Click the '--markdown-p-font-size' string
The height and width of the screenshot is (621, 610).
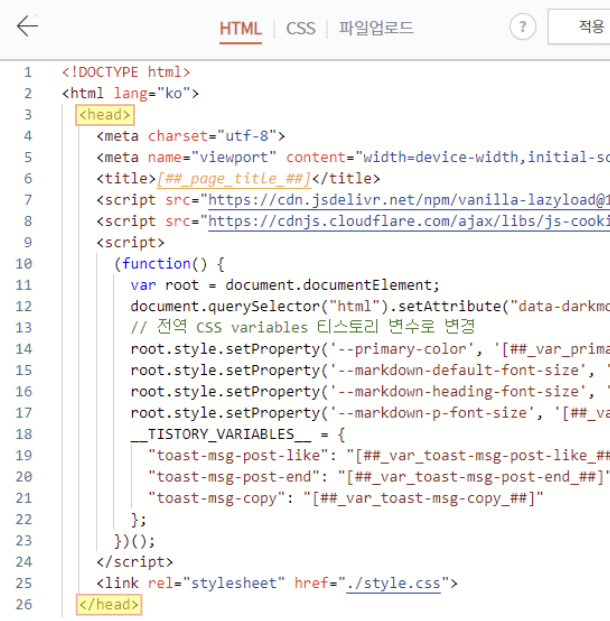[x=432, y=413]
